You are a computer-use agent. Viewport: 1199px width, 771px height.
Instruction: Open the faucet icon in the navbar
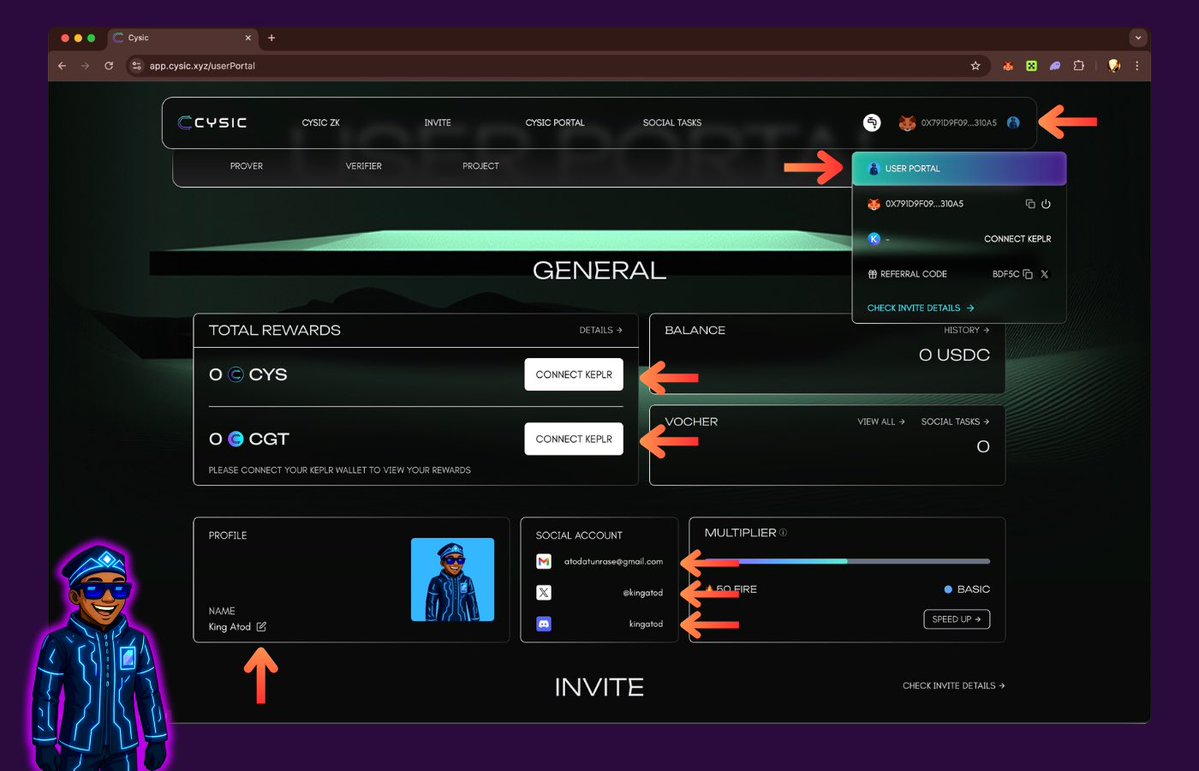(872, 122)
